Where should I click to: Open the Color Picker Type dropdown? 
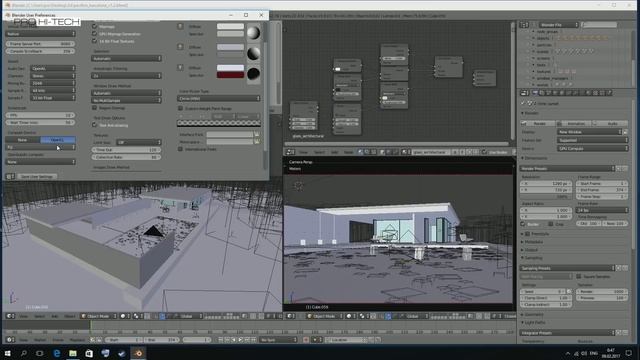click(x=219, y=98)
